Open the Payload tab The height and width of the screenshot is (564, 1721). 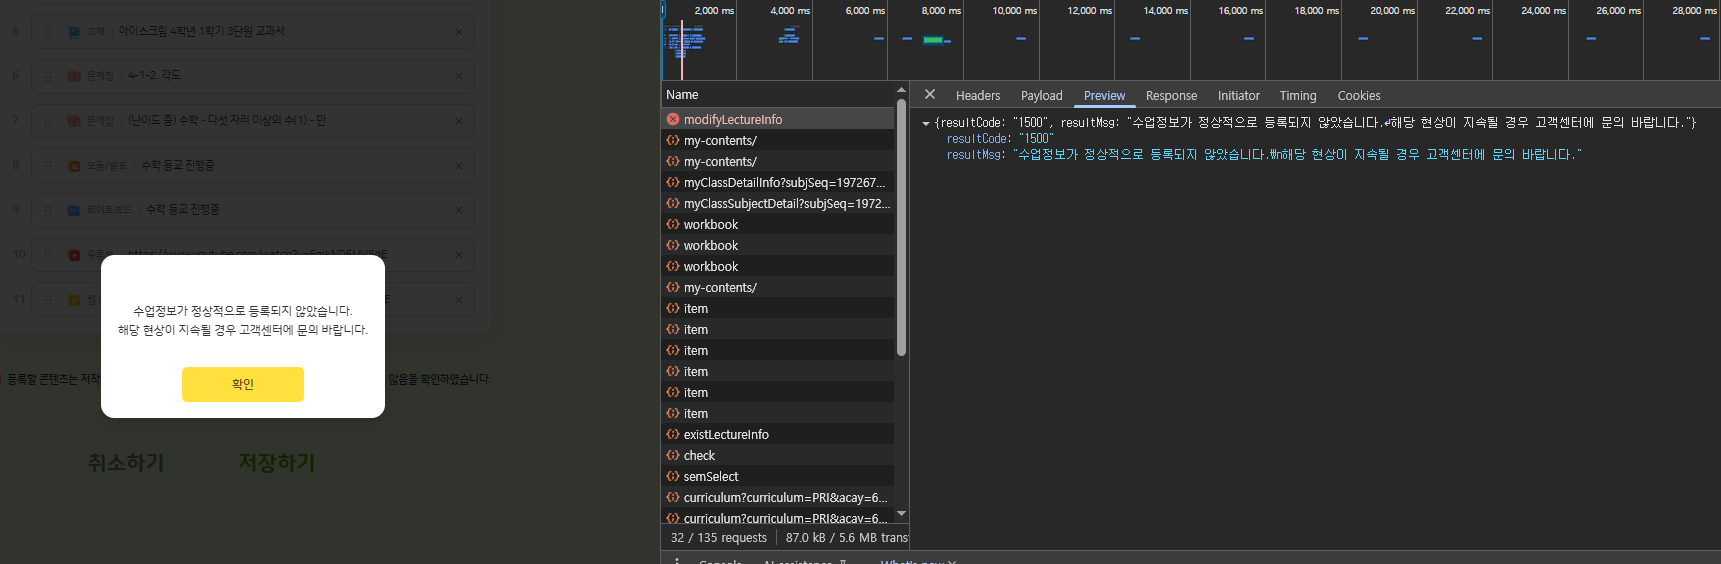tap(1041, 96)
